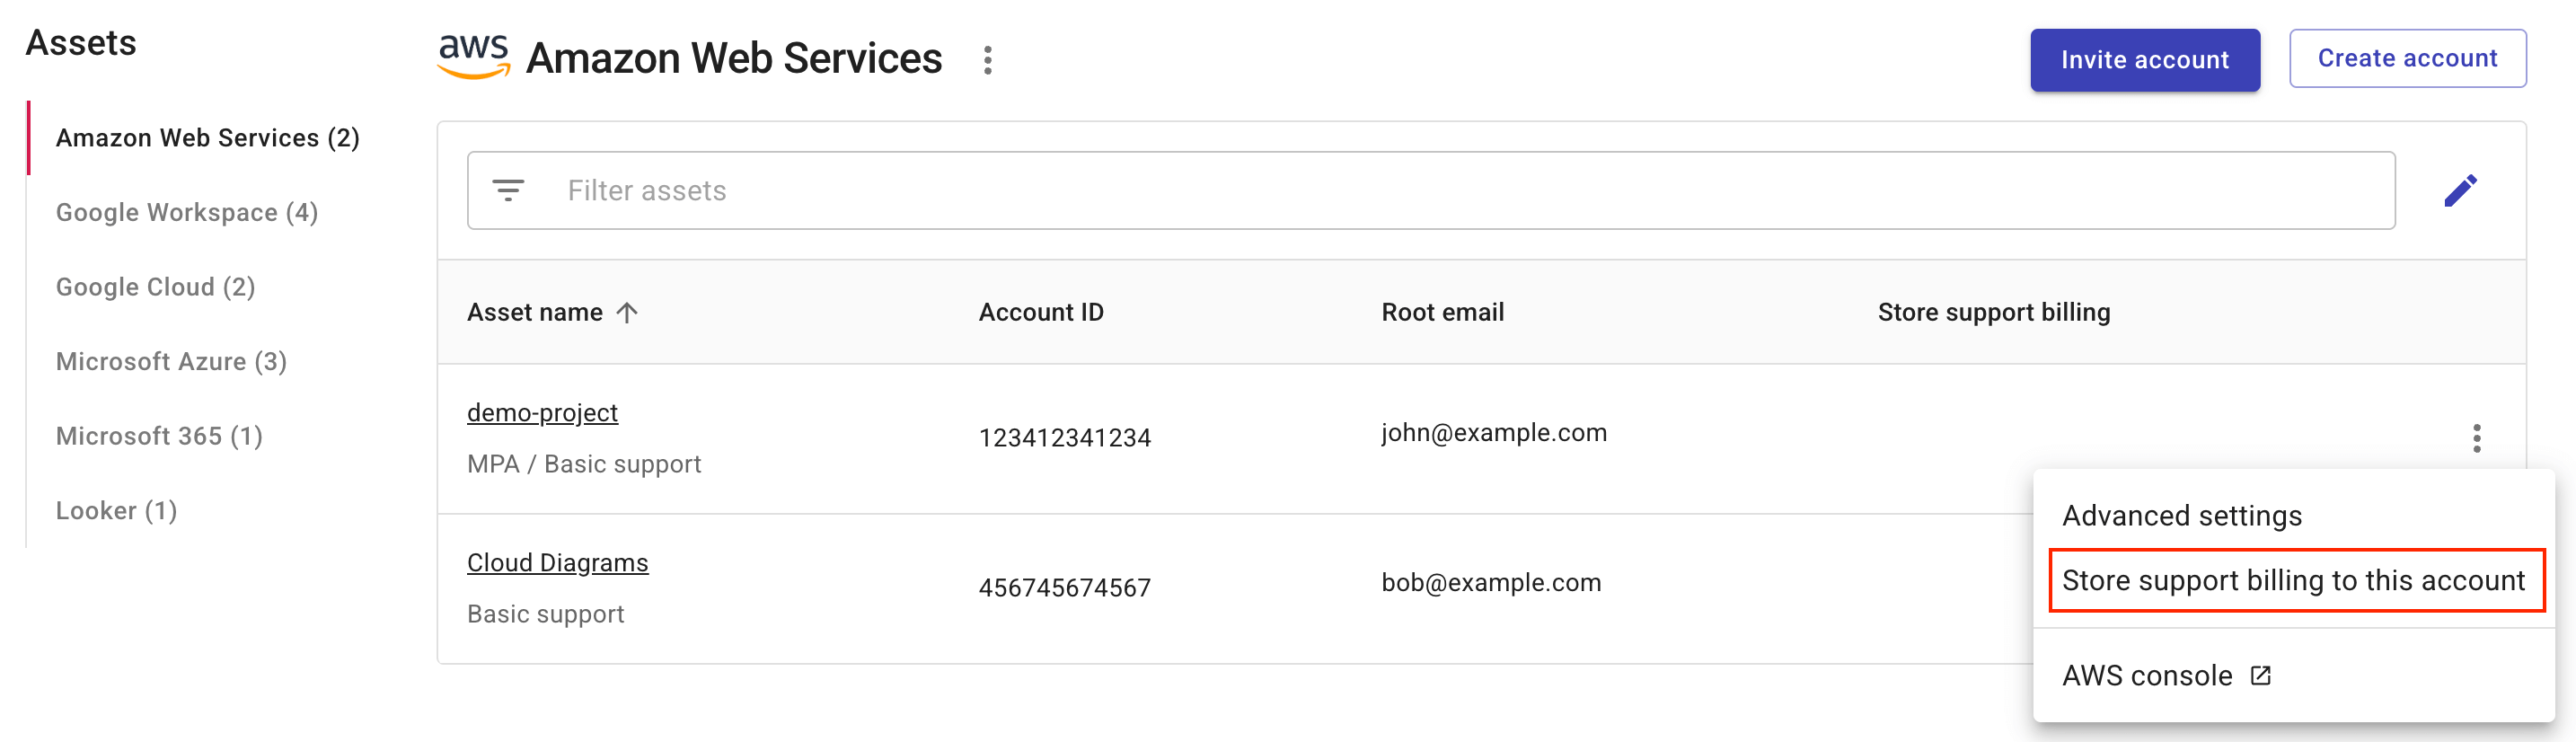Open the demo-project asset link
The image size is (2576, 742).
pyautogui.click(x=542, y=413)
